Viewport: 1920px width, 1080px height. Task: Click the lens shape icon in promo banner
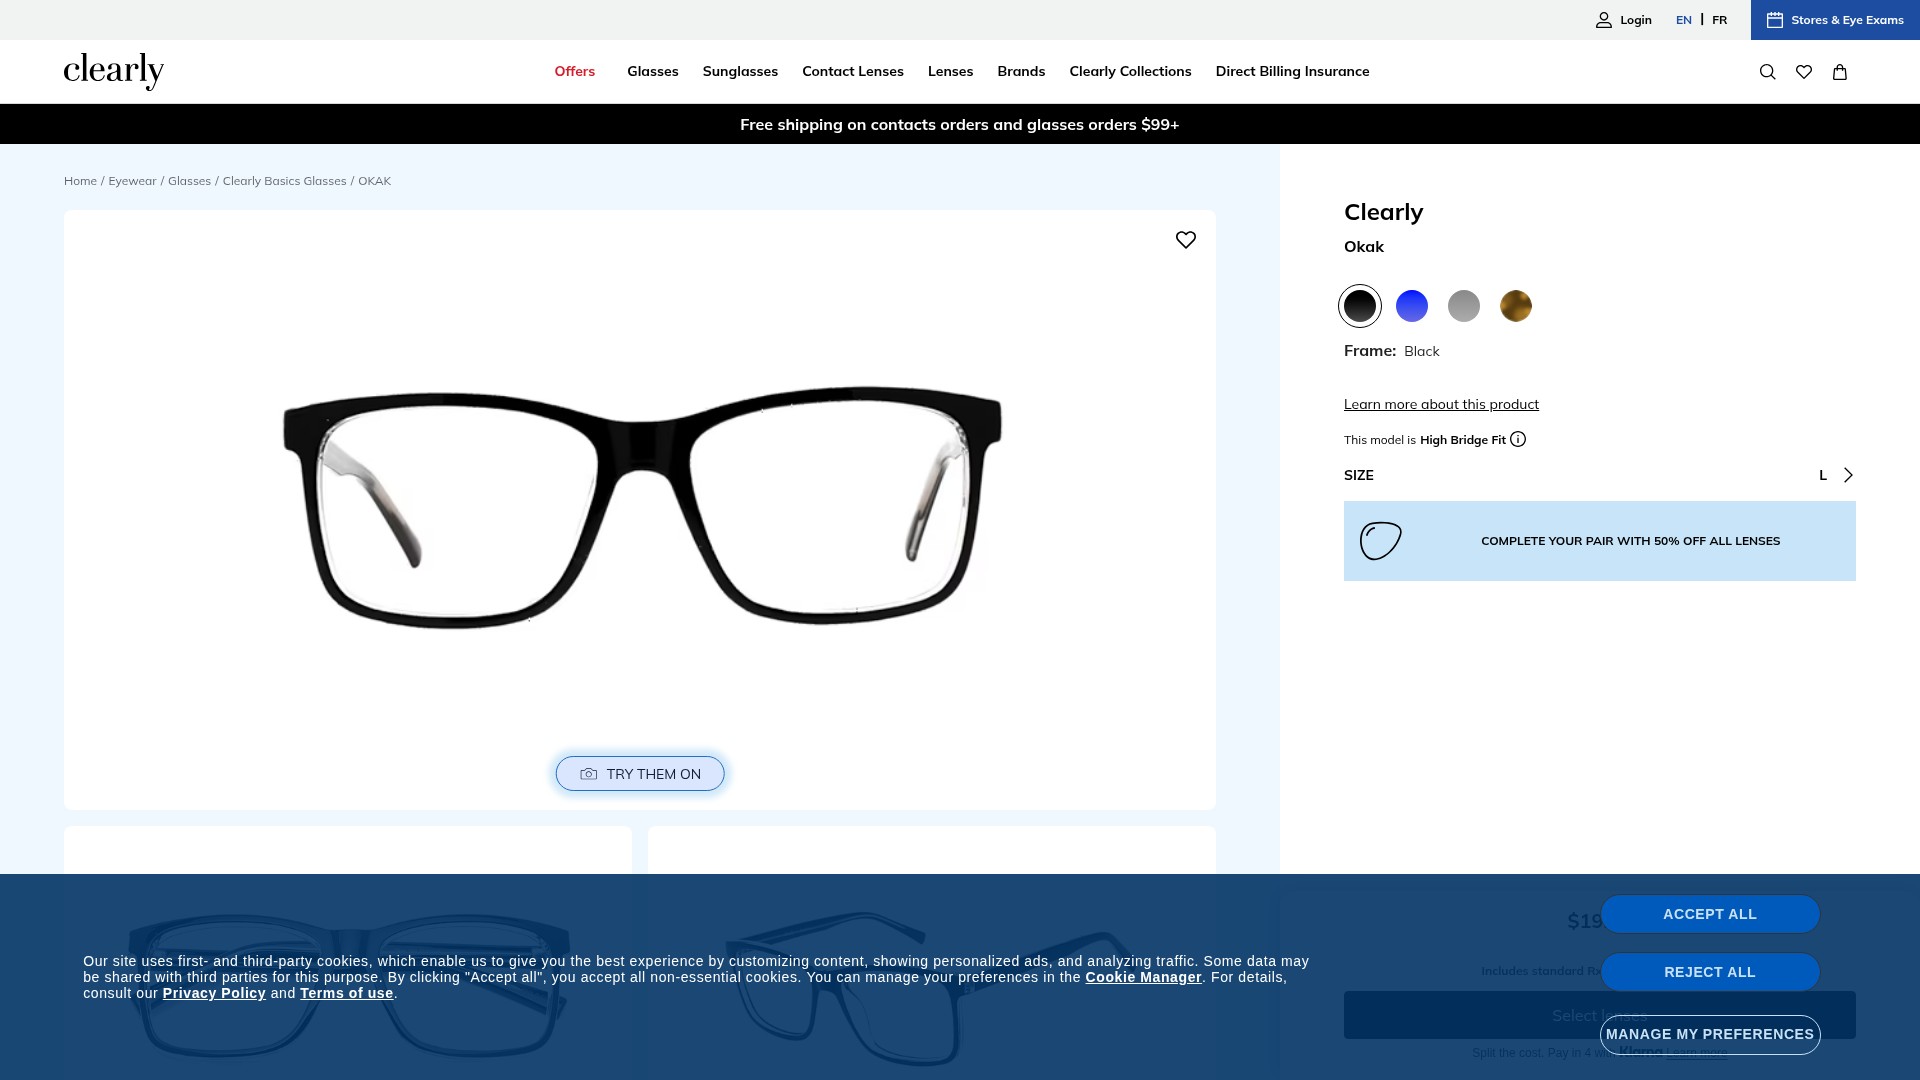point(1381,541)
